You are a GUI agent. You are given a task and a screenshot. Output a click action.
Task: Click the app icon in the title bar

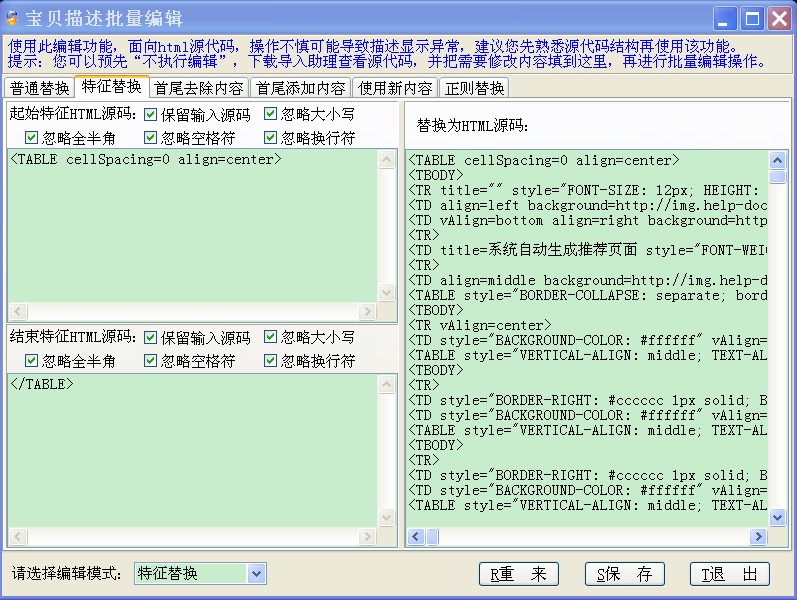coord(12,18)
